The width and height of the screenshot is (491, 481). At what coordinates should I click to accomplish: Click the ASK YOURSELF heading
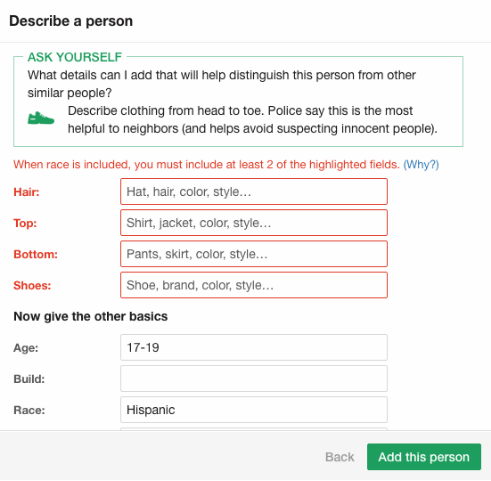pyautogui.click(x=75, y=57)
